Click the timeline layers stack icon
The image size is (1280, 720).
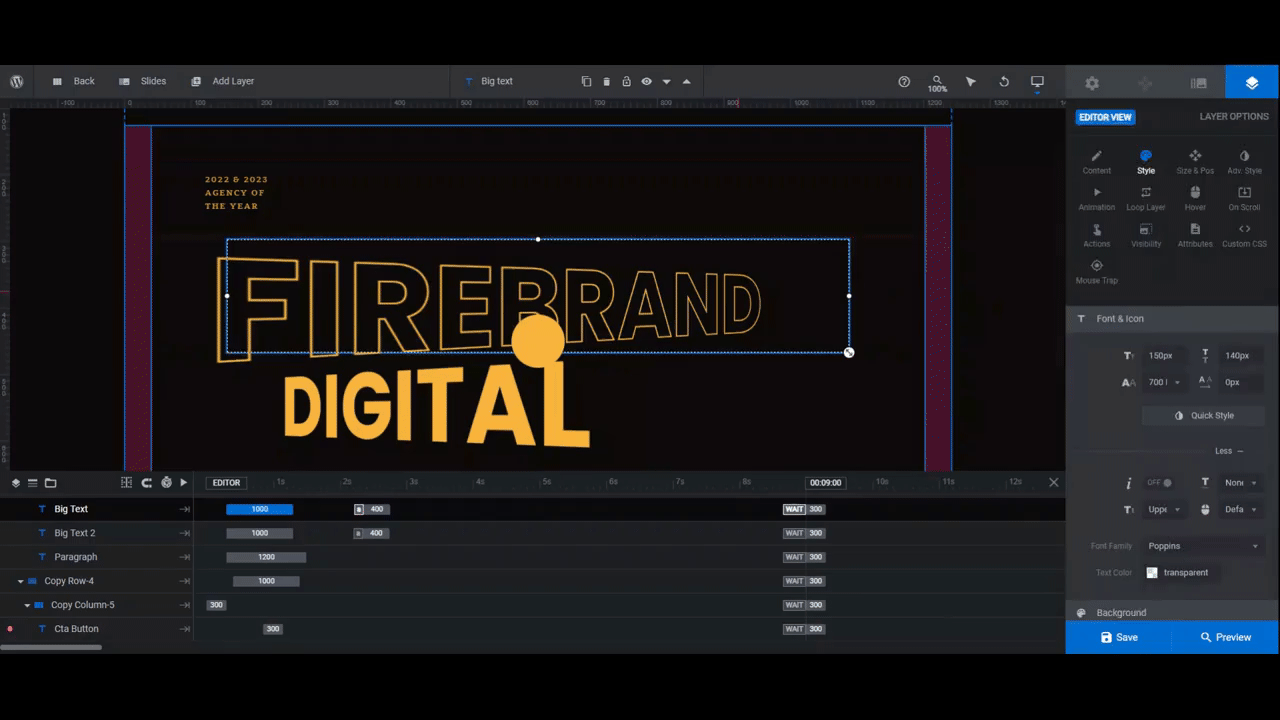tap(16, 483)
